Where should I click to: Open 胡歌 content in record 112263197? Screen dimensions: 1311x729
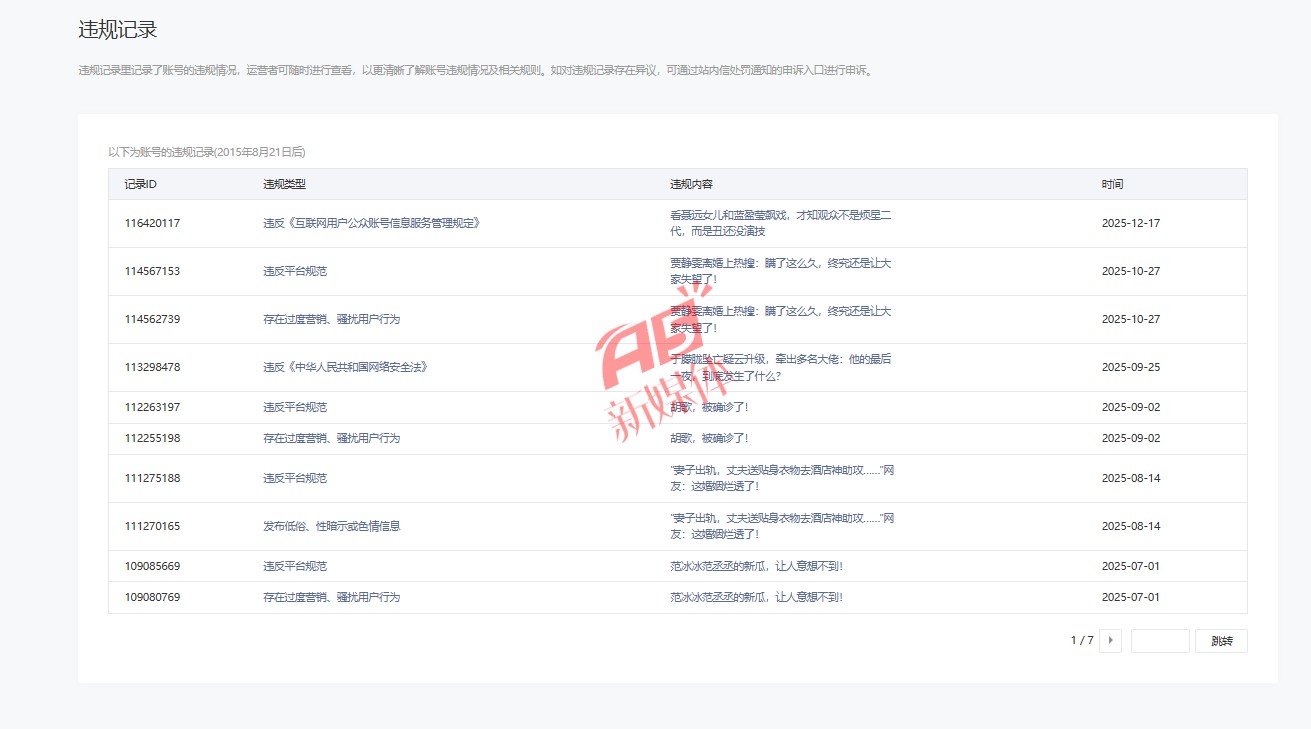point(709,407)
